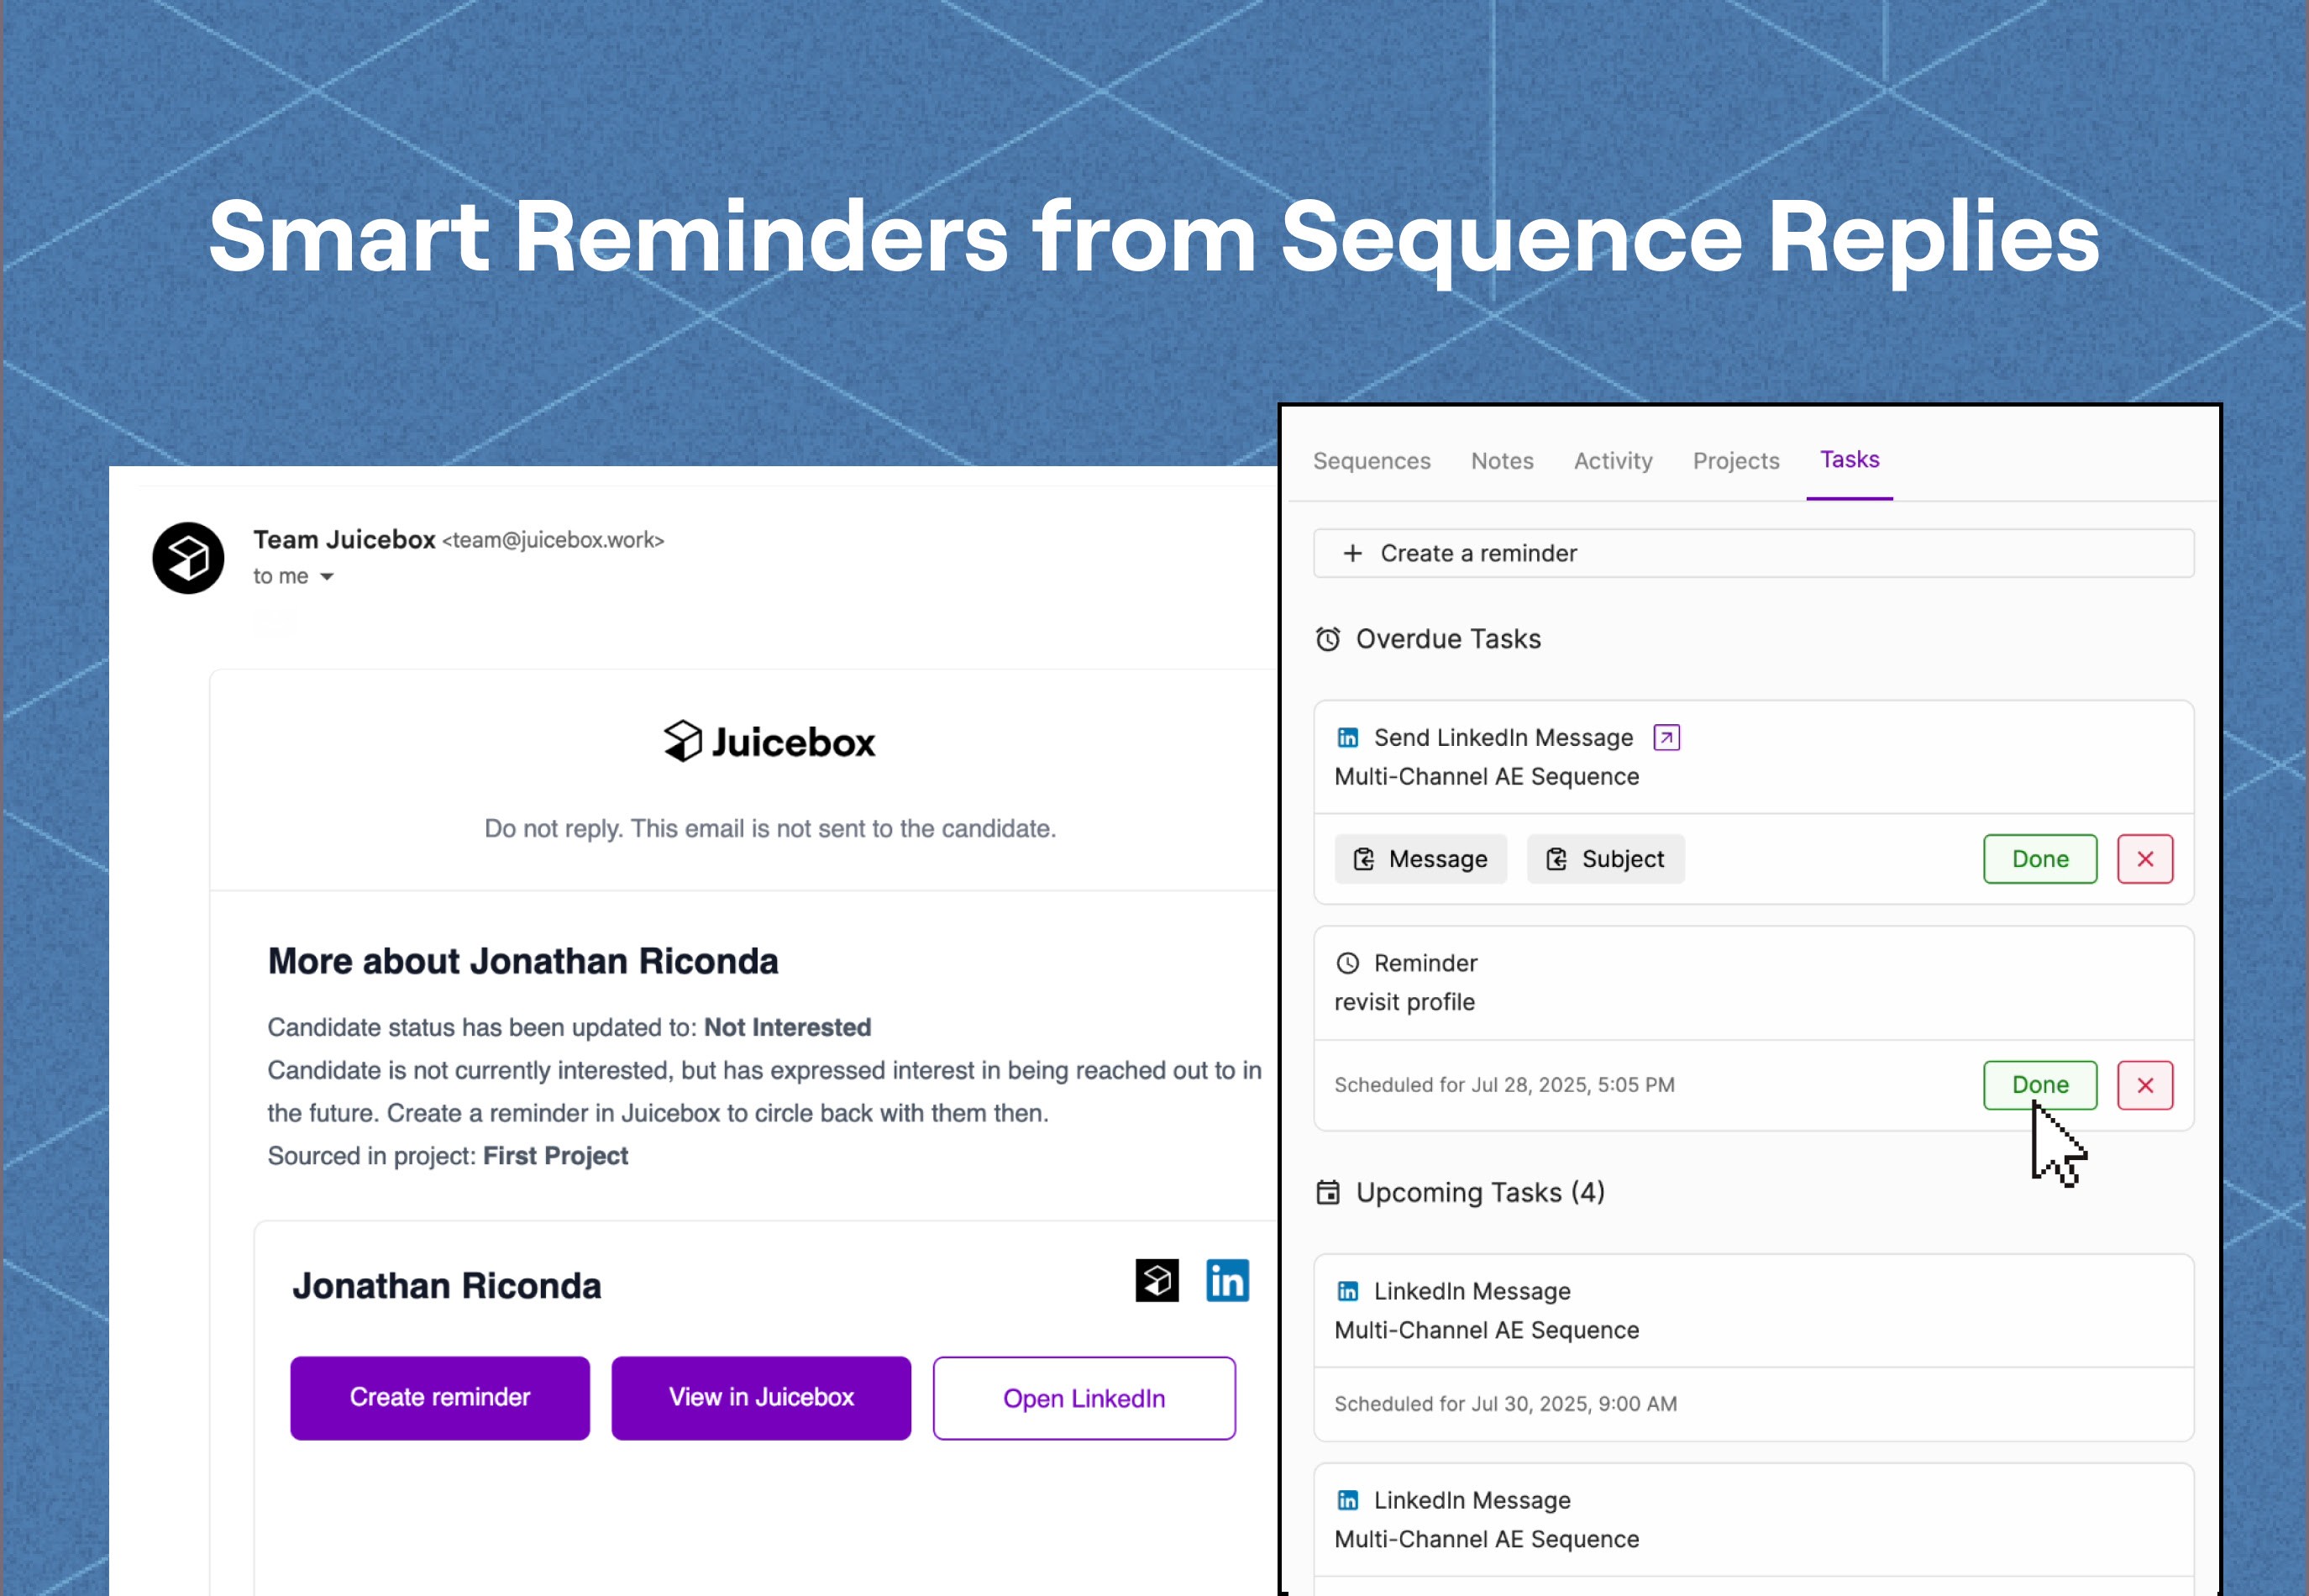This screenshot has height=1596, width=2309.
Task: Mark the Send LinkedIn Message task as Done
Action: [2040, 859]
